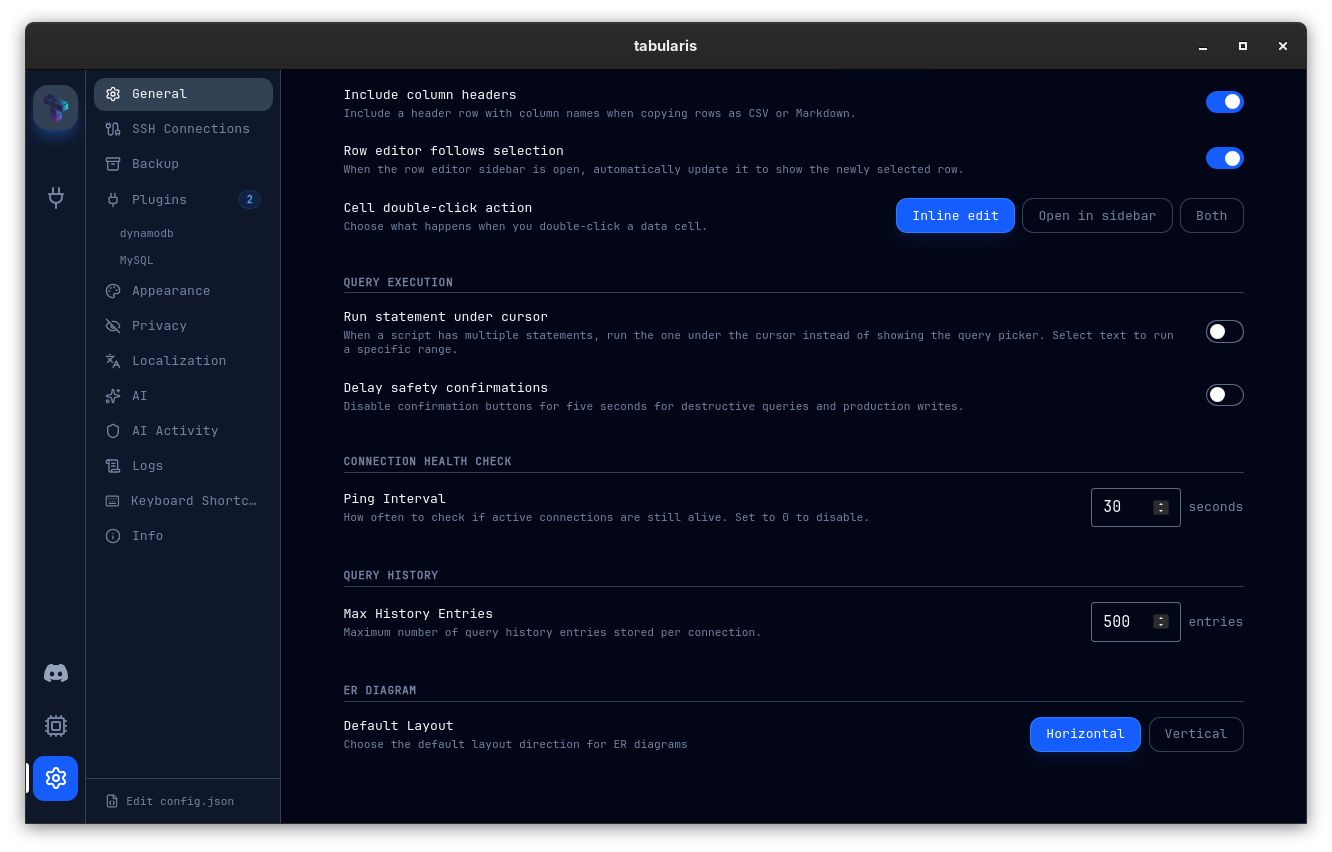
Task: Click the Keyboard Shortcuts keyboard icon
Action: coord(112,501)
